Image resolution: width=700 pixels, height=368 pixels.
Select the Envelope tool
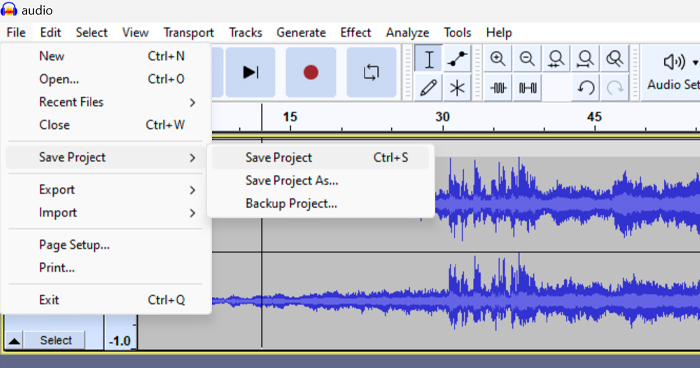[x=457, y=59]
